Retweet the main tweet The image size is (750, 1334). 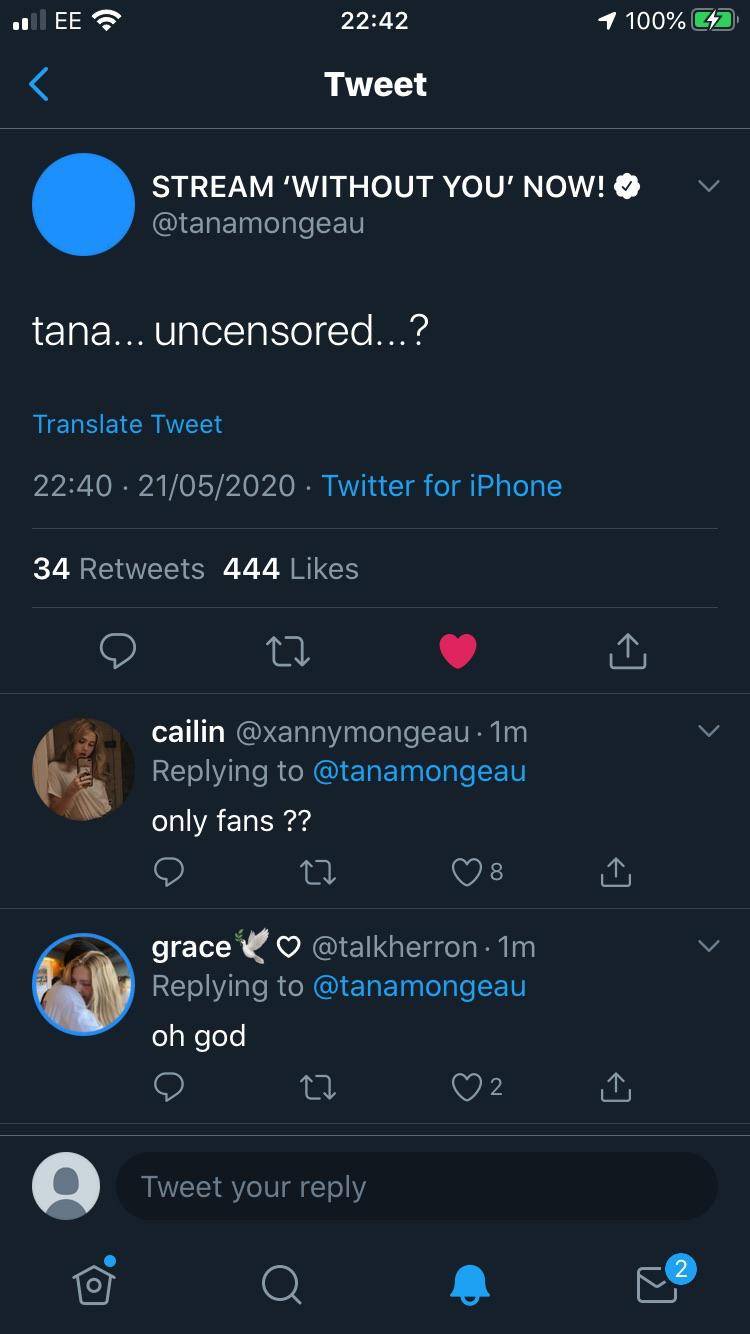click(288, 652)
